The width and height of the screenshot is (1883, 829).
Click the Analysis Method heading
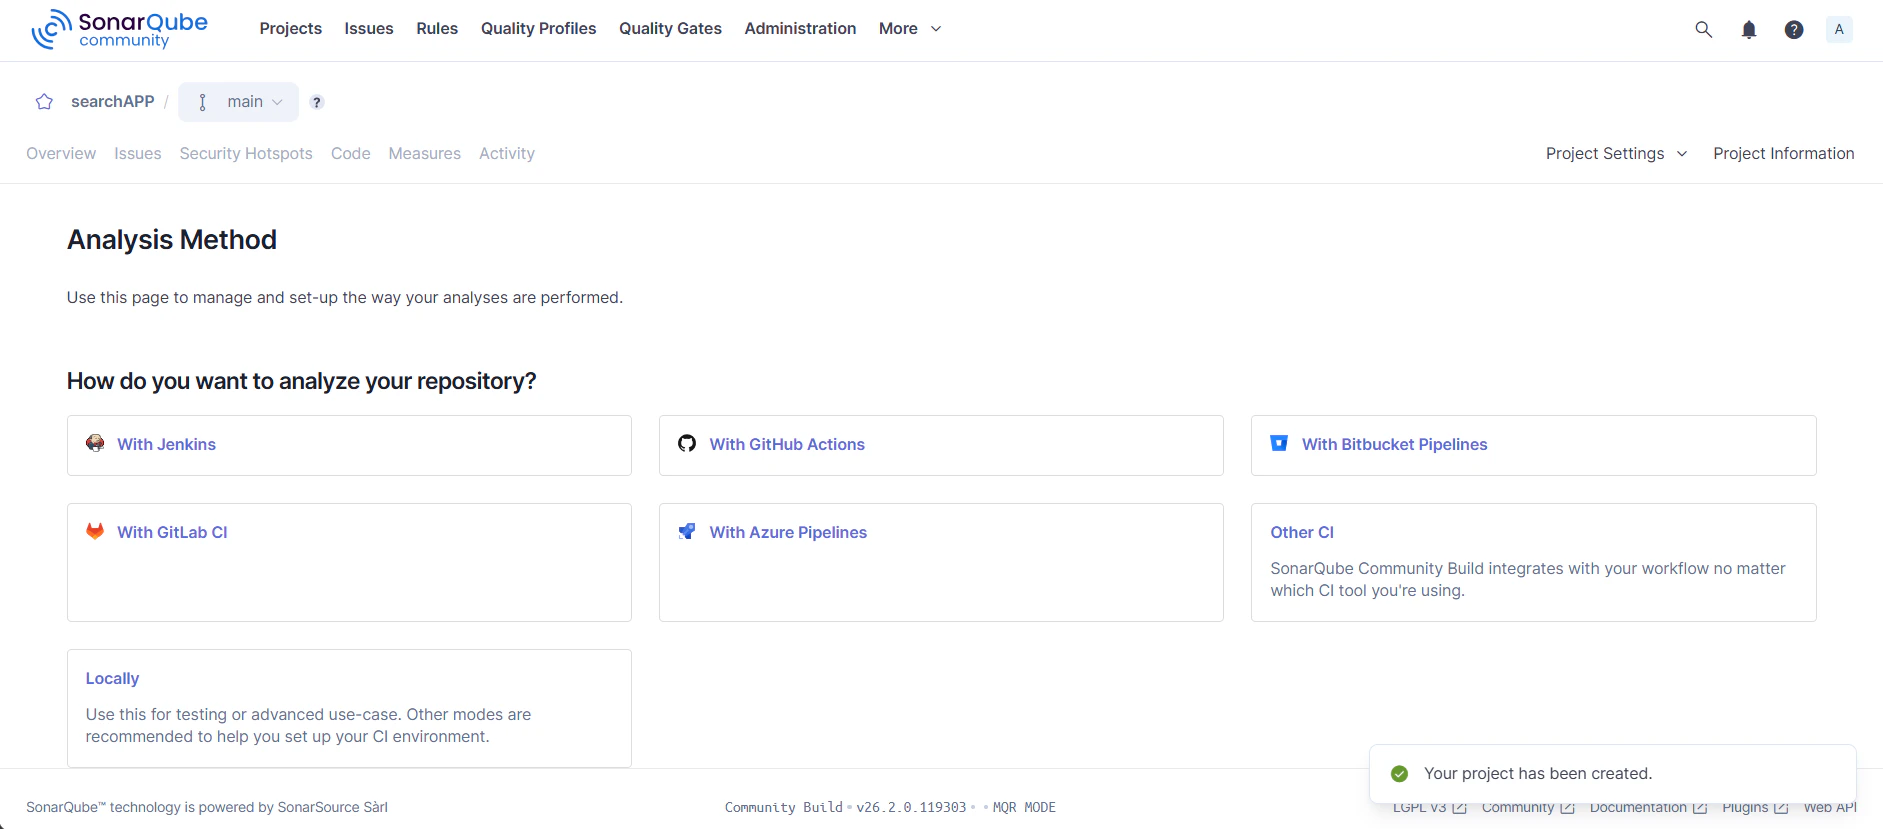coord(172,240)
